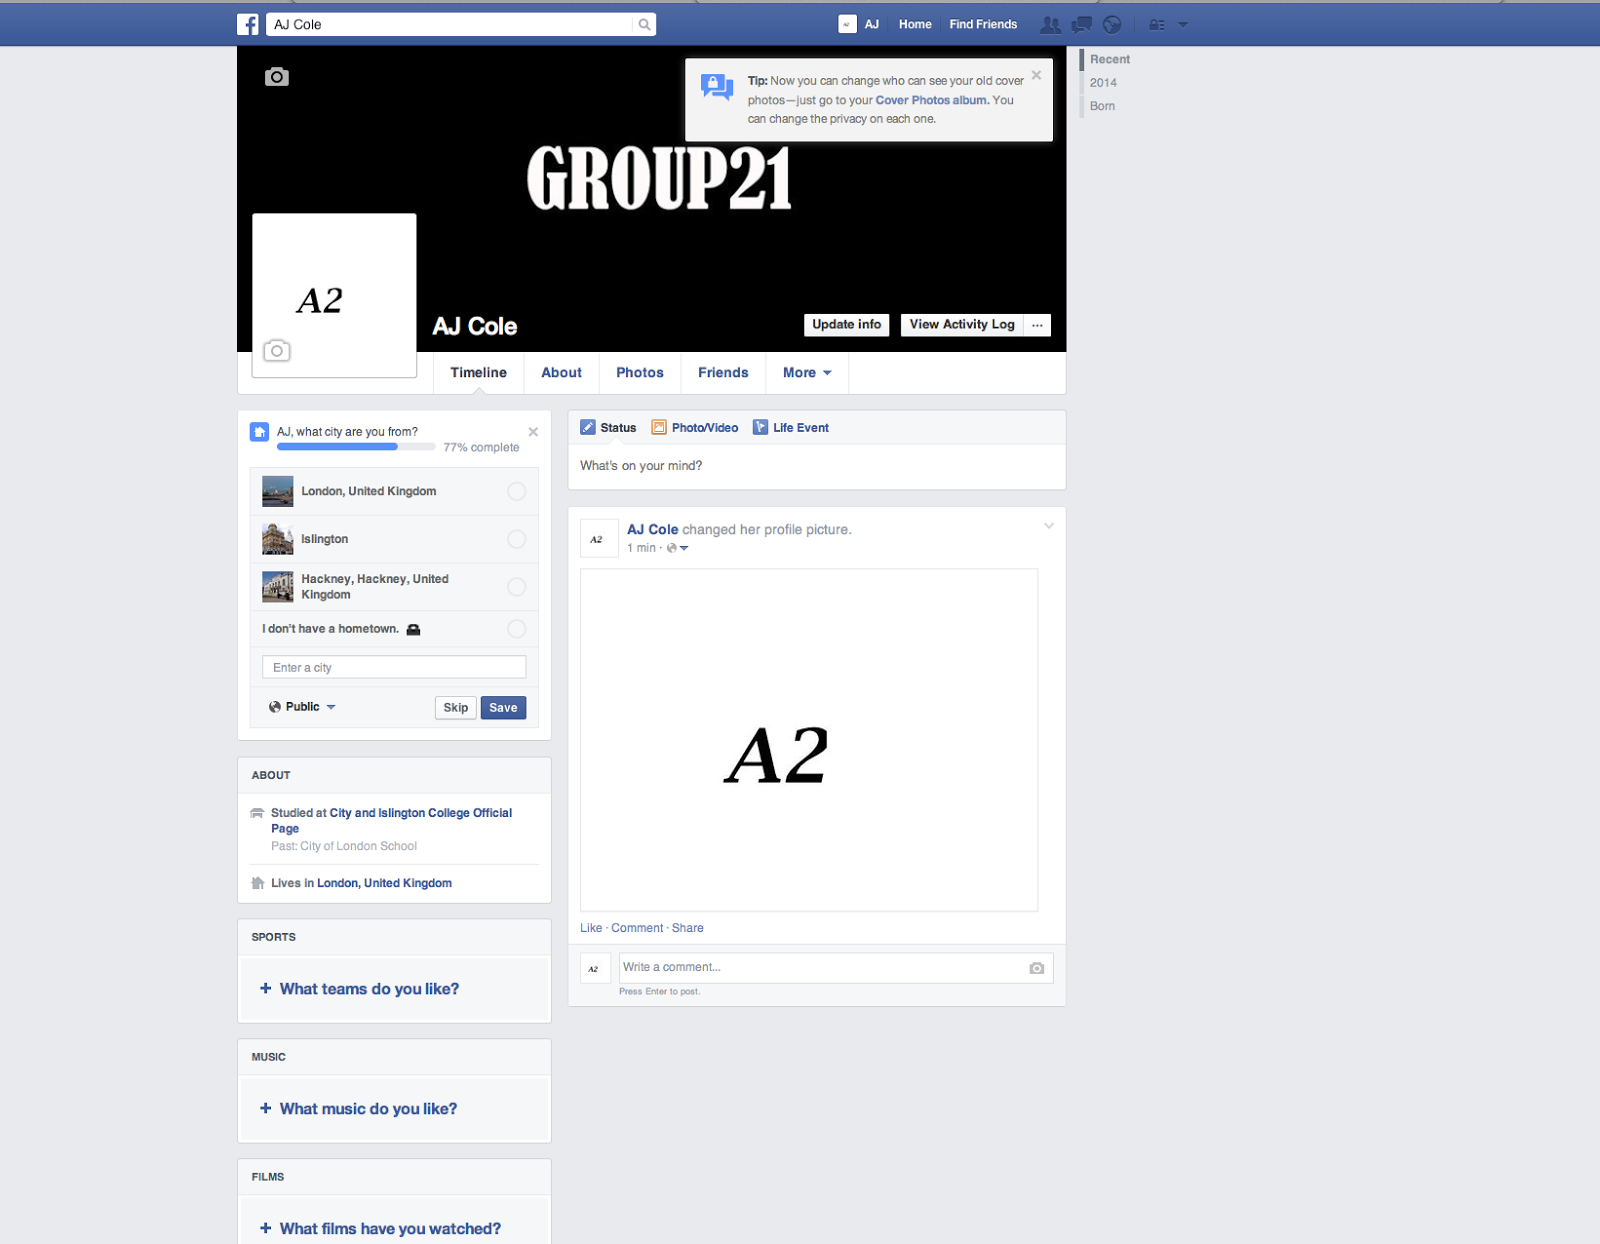Click View Activity Log button

(x=962, y=325)
